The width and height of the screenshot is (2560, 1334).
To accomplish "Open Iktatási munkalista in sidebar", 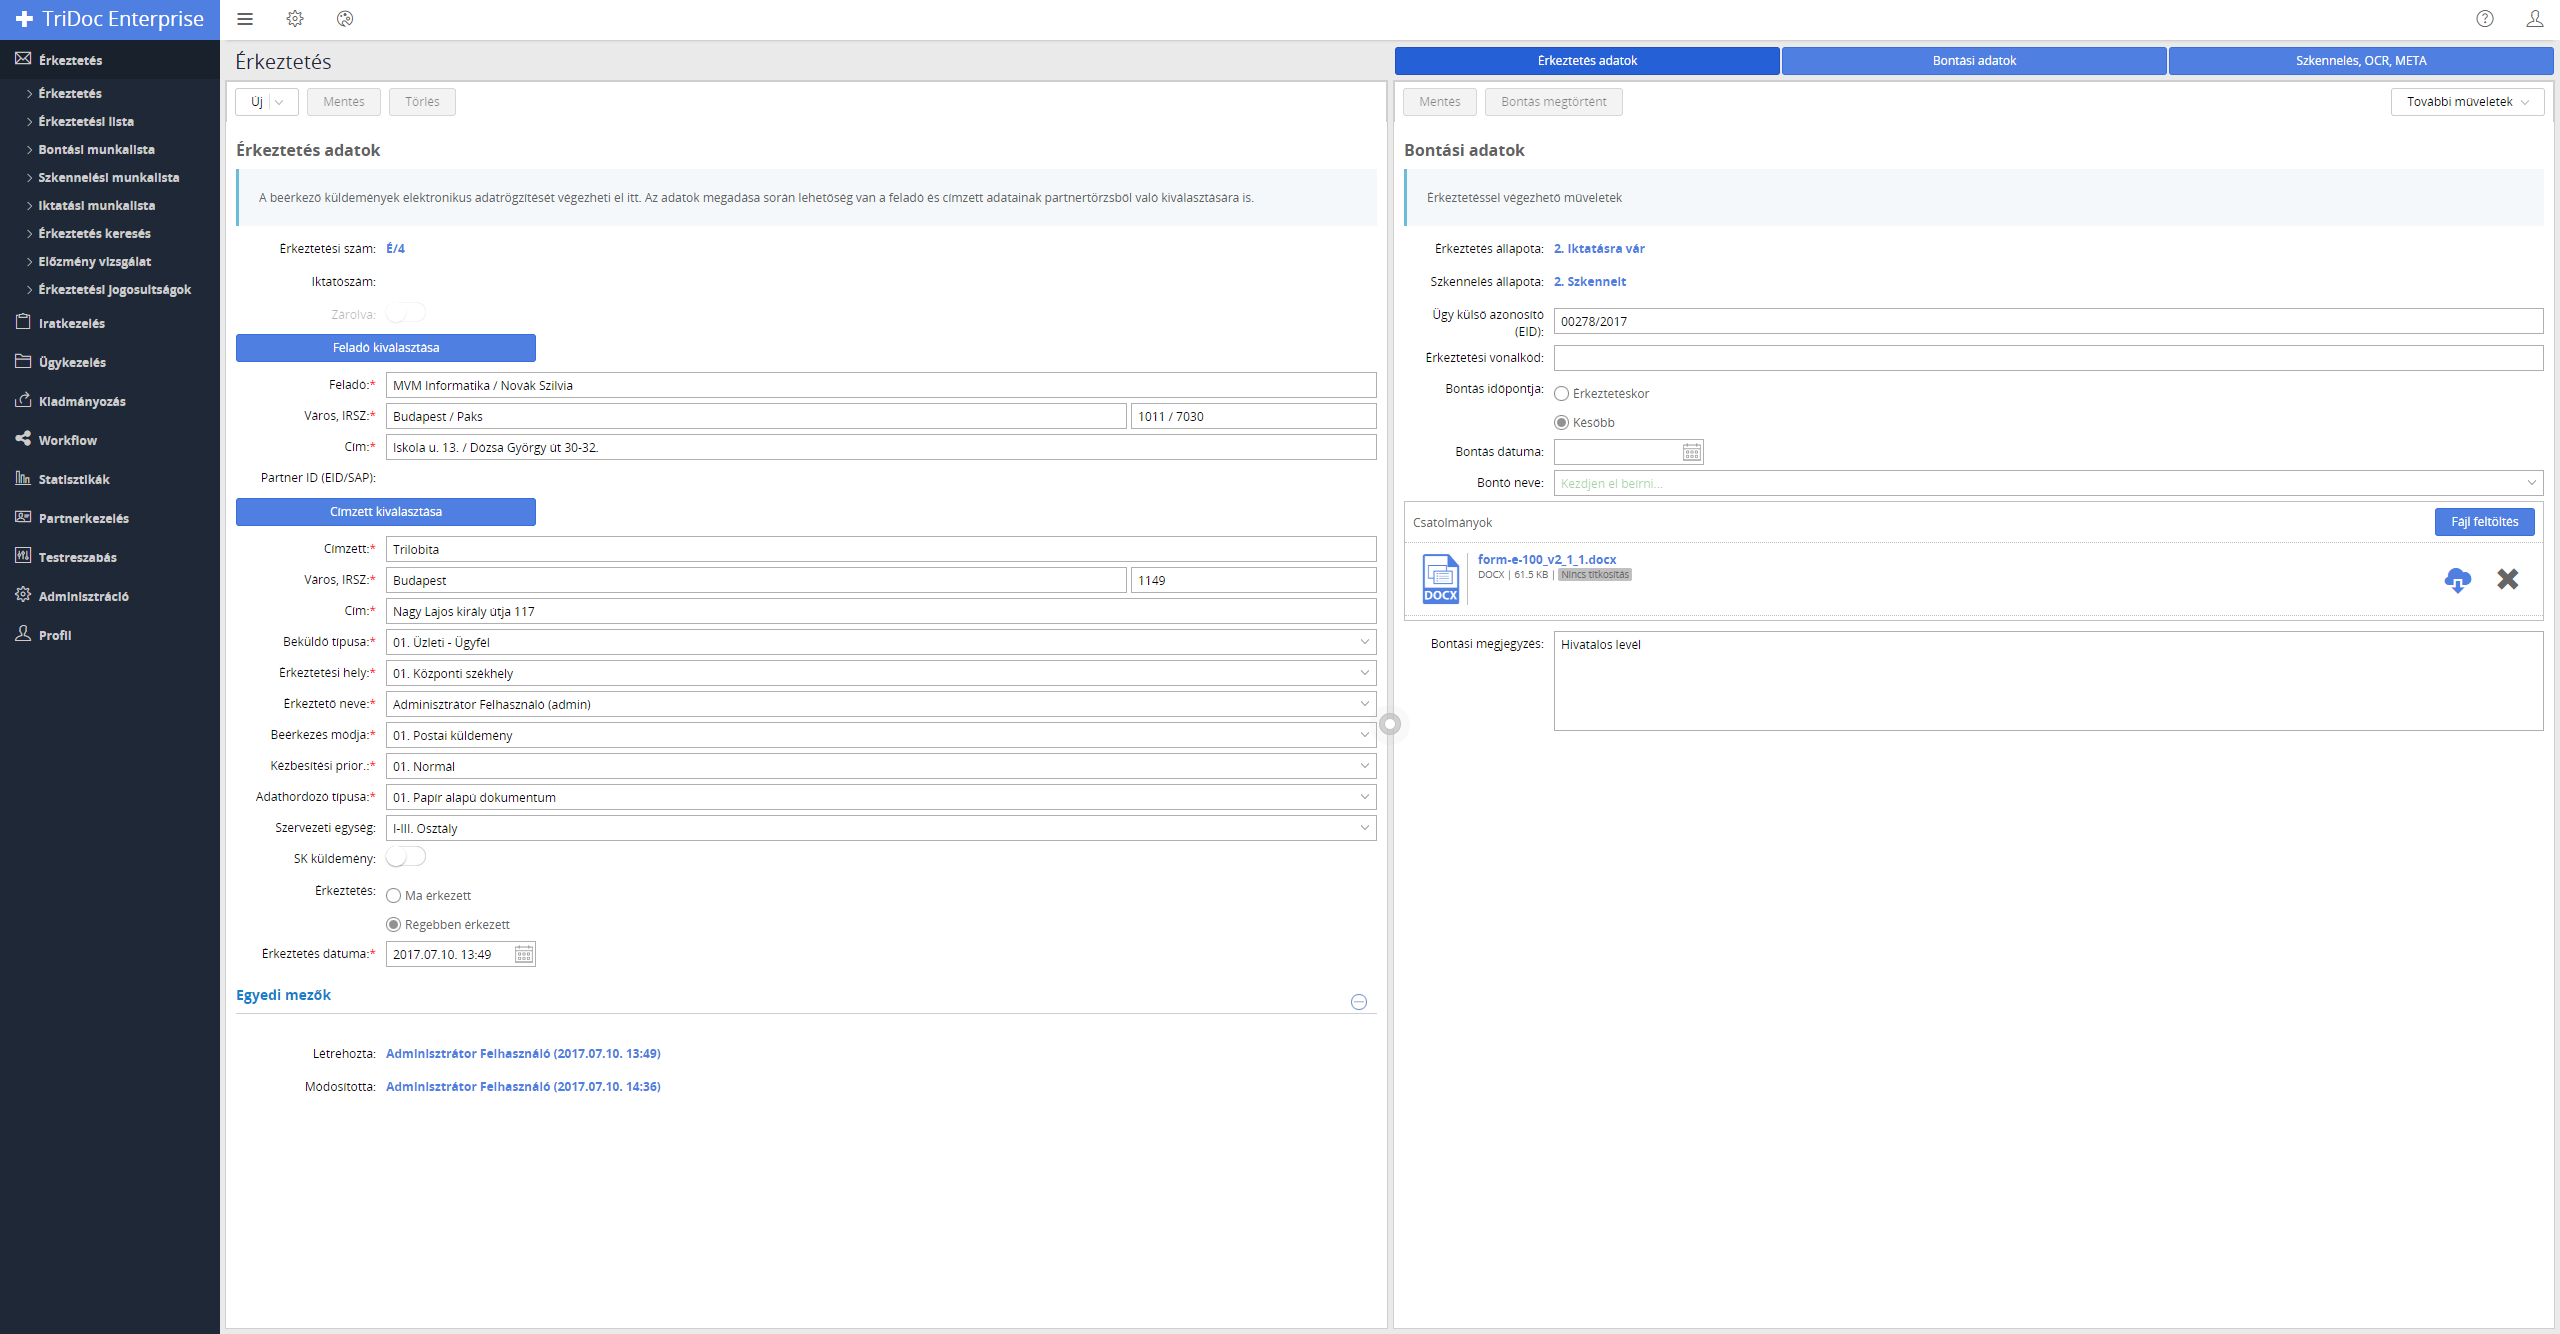I will click(x=97, y=205).
